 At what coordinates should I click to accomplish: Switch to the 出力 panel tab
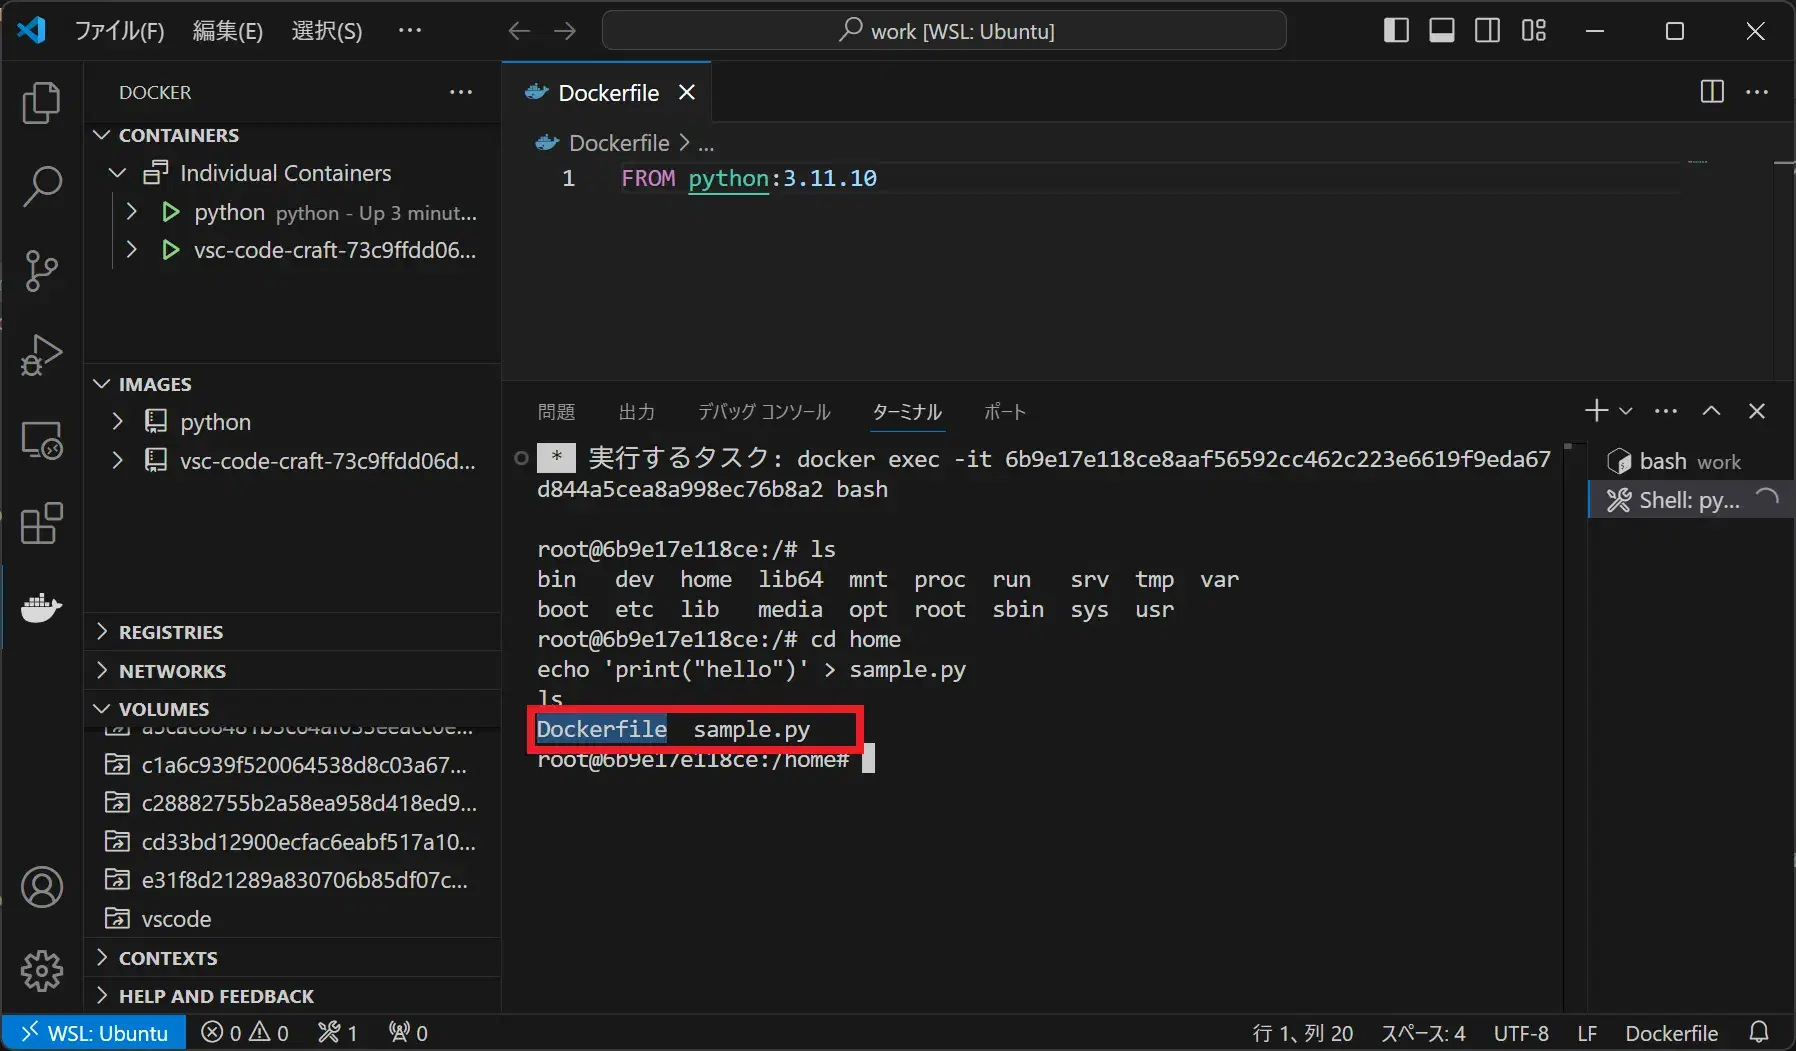click(636, 412)
